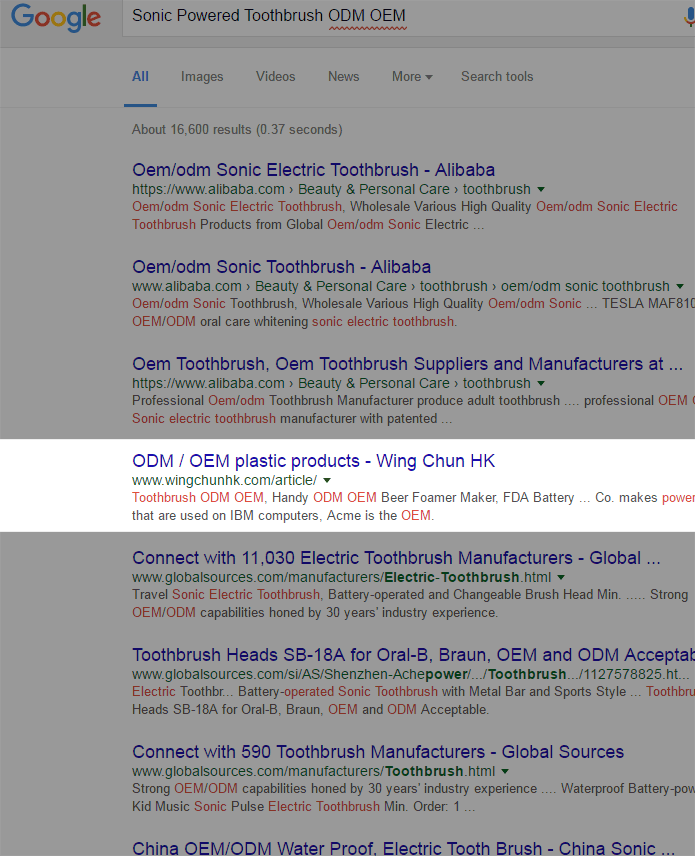The width and height of the screenshot is (695, 856).
Task: Click snippet 'that are used on IBM computers'
Action: [227, 515]
